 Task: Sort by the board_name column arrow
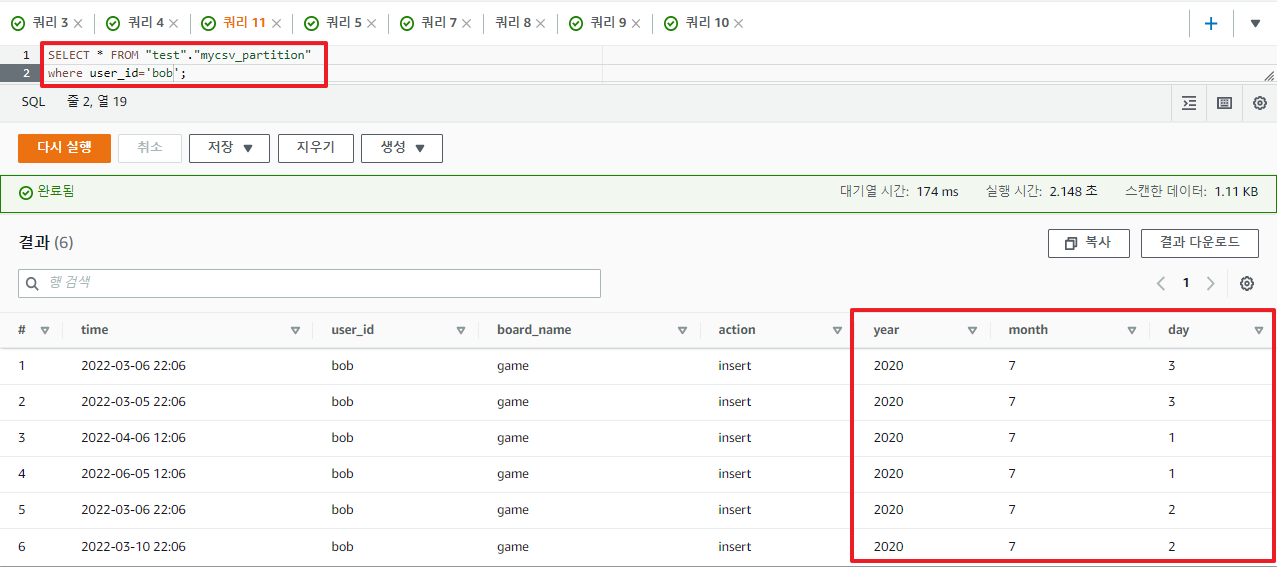point(682,330)
